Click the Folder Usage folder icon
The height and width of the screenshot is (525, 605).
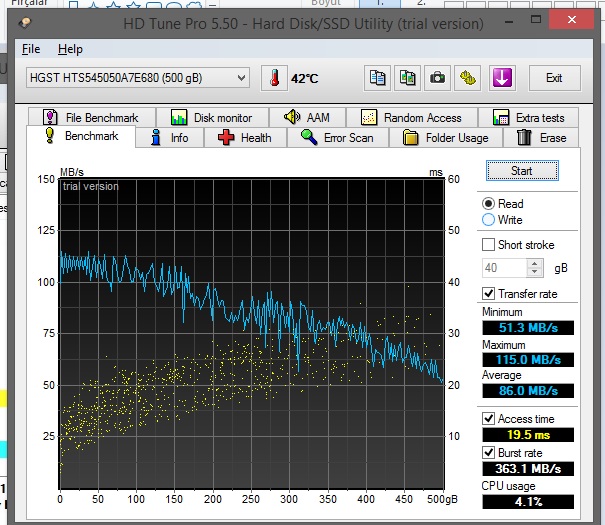(411, 137)
